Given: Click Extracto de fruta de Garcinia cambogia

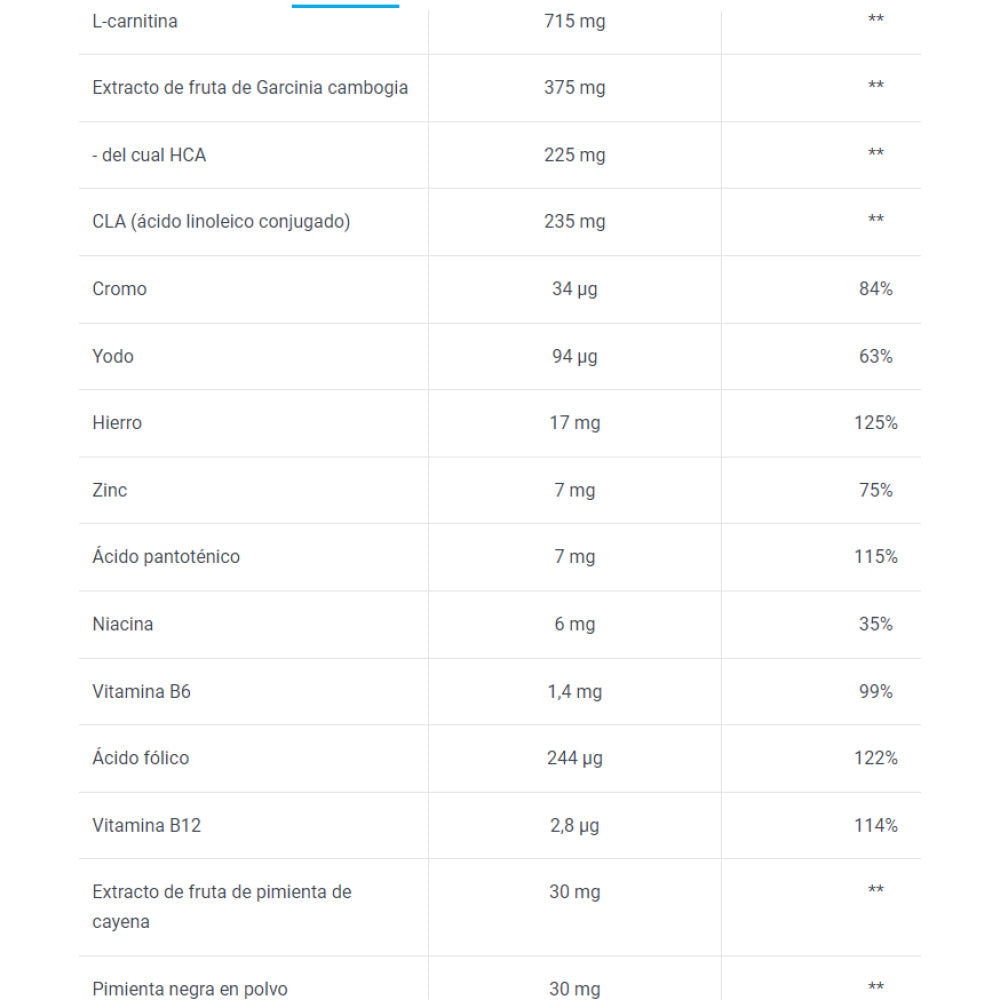Looking at the screenshot, I should point(250,88).
